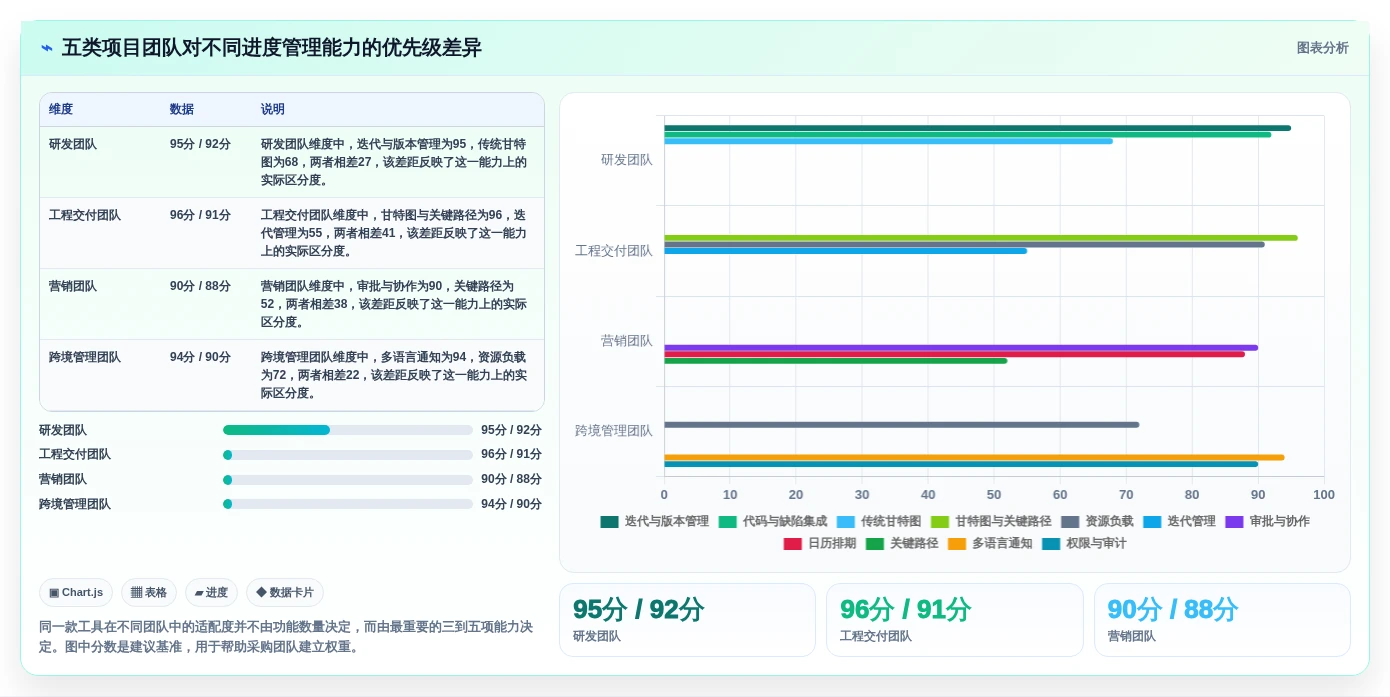The image size is (1390, 697).
Task: Click the 50 x-axis tick label
Action: 994,495
